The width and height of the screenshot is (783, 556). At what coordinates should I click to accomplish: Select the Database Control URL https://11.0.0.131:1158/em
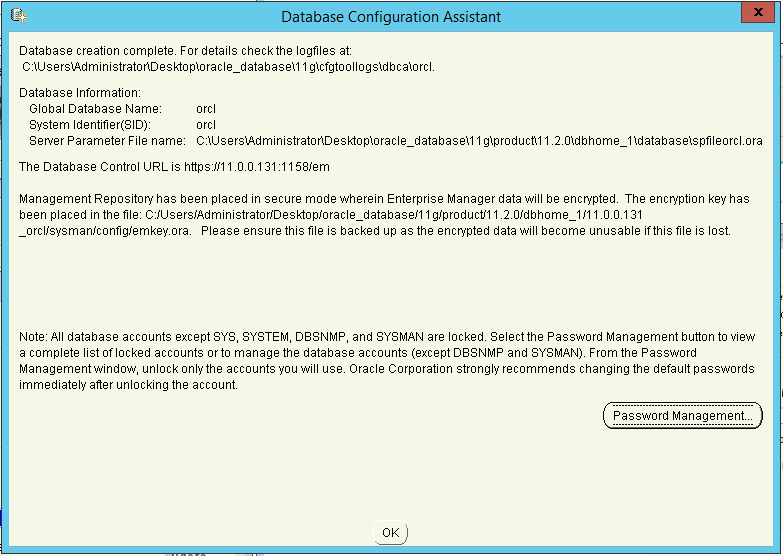pyautogui.click(x=257, y=167)
